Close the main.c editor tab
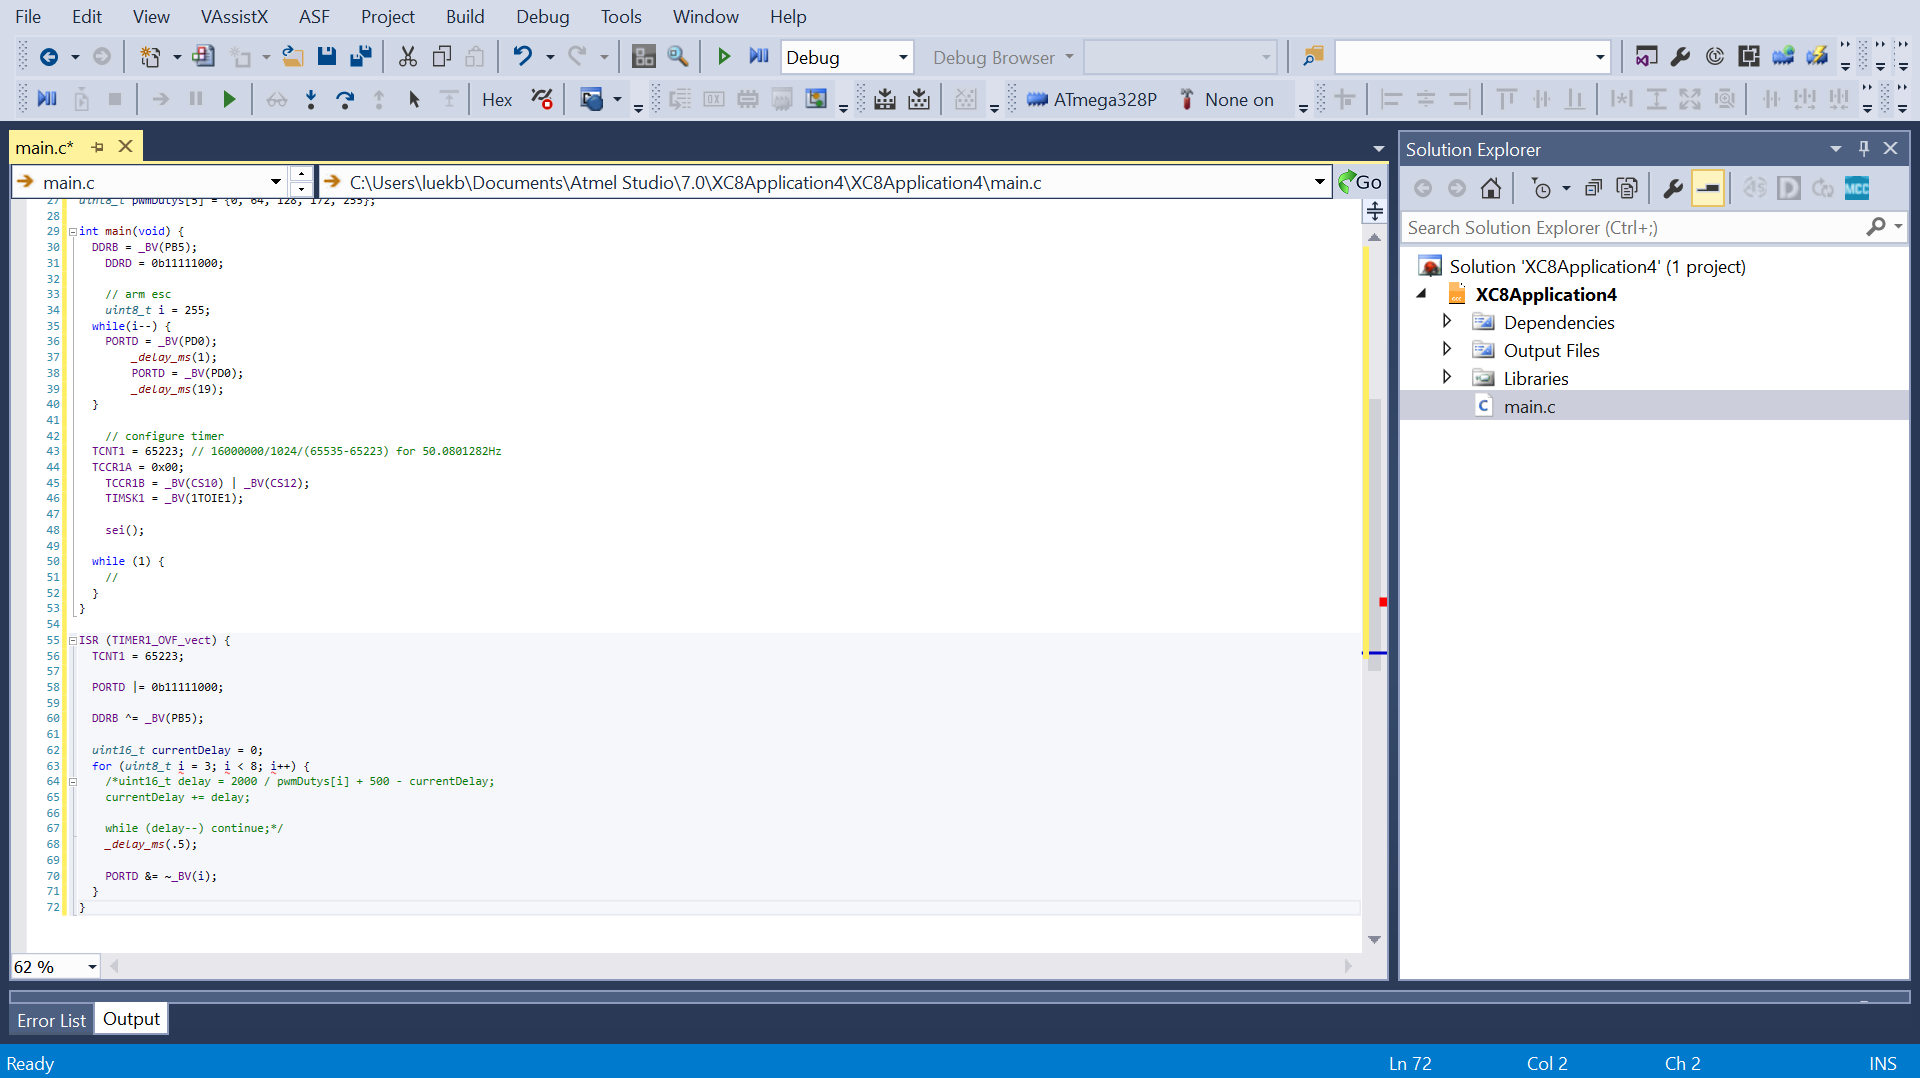Image resolution: width=1920 pixels, height=1078 pixels. point(125,147)
